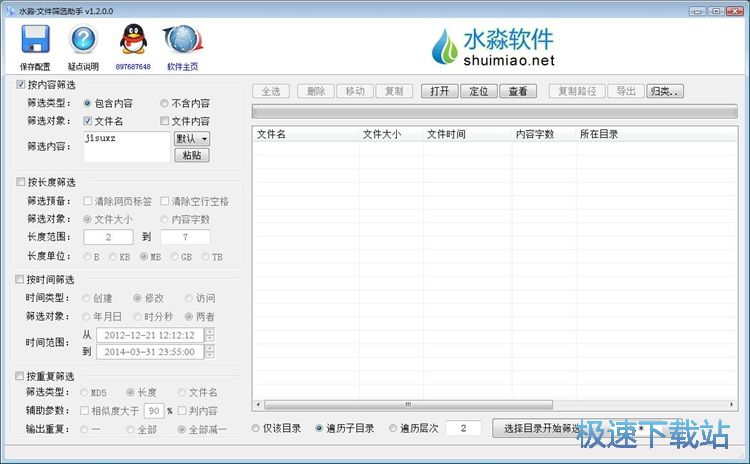This screenshot has width=750, height=464.
Task: Toggle the 文件名 filter target checkbox
Action: point(88,121)
